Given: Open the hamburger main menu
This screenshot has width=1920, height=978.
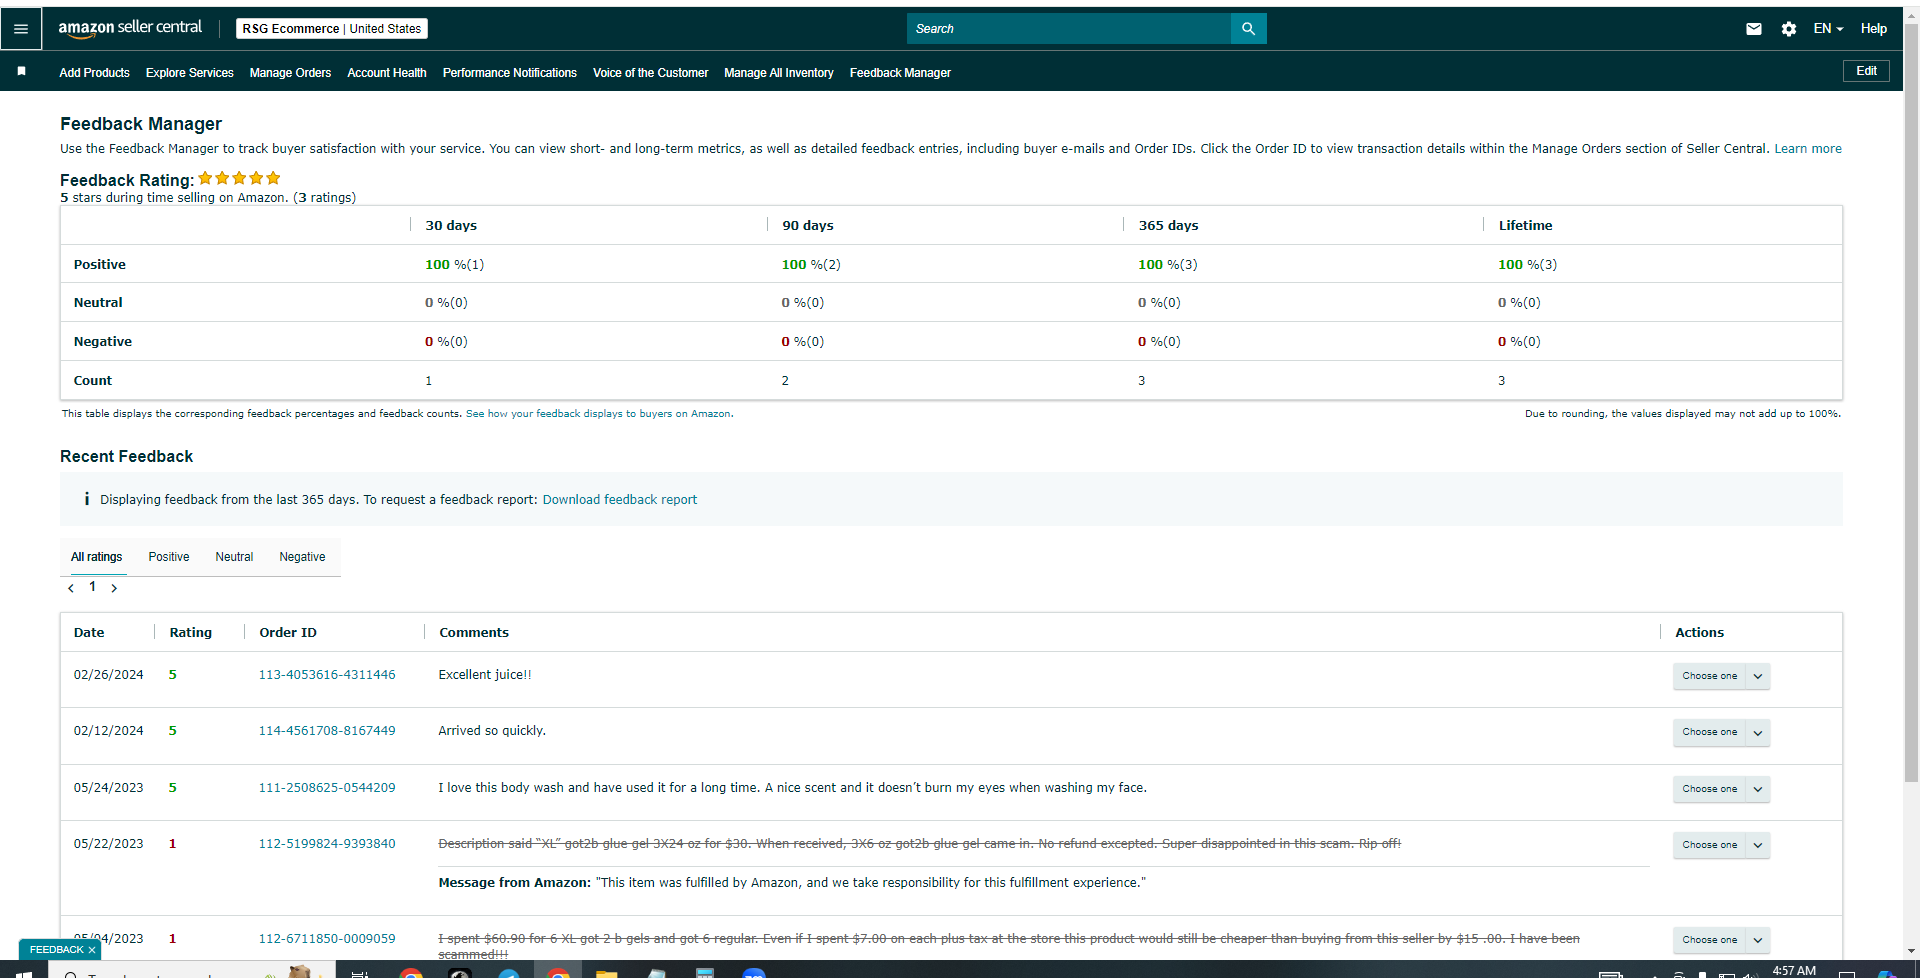Looking at the screenshot, I should (x=21, y=29).
